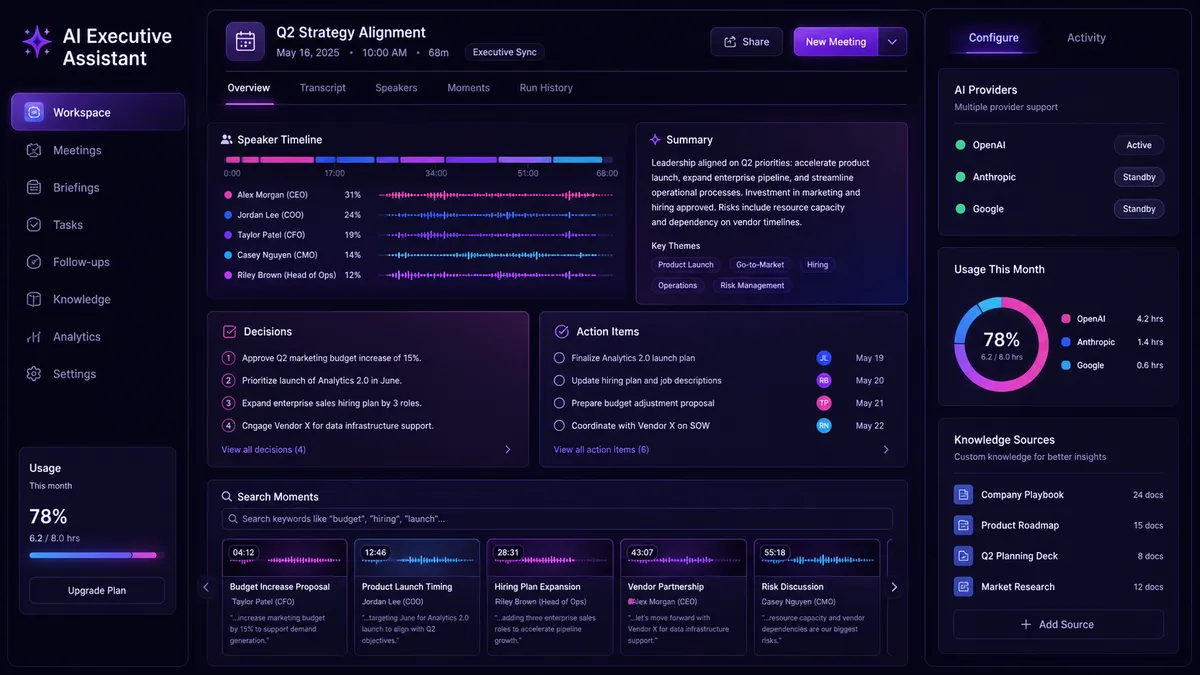Switch to the Overview tab
The width and height of the screenshot is (1200, 675).
249,88
